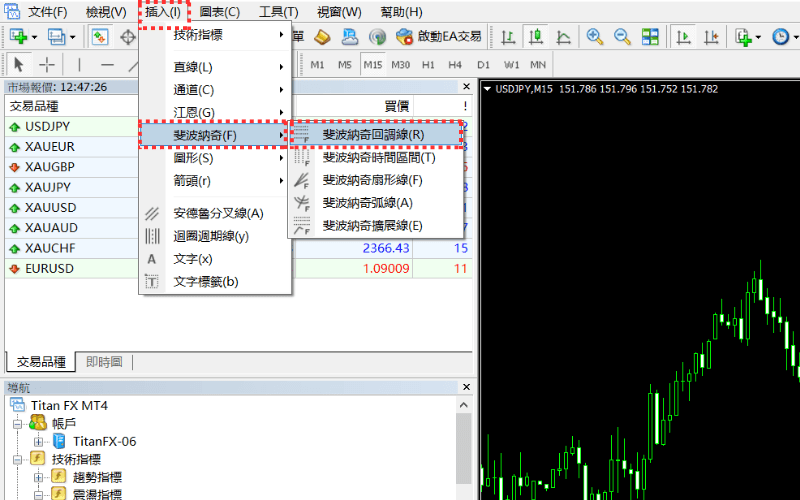Open the 圖表(C) menu

(x=219, y=12)
